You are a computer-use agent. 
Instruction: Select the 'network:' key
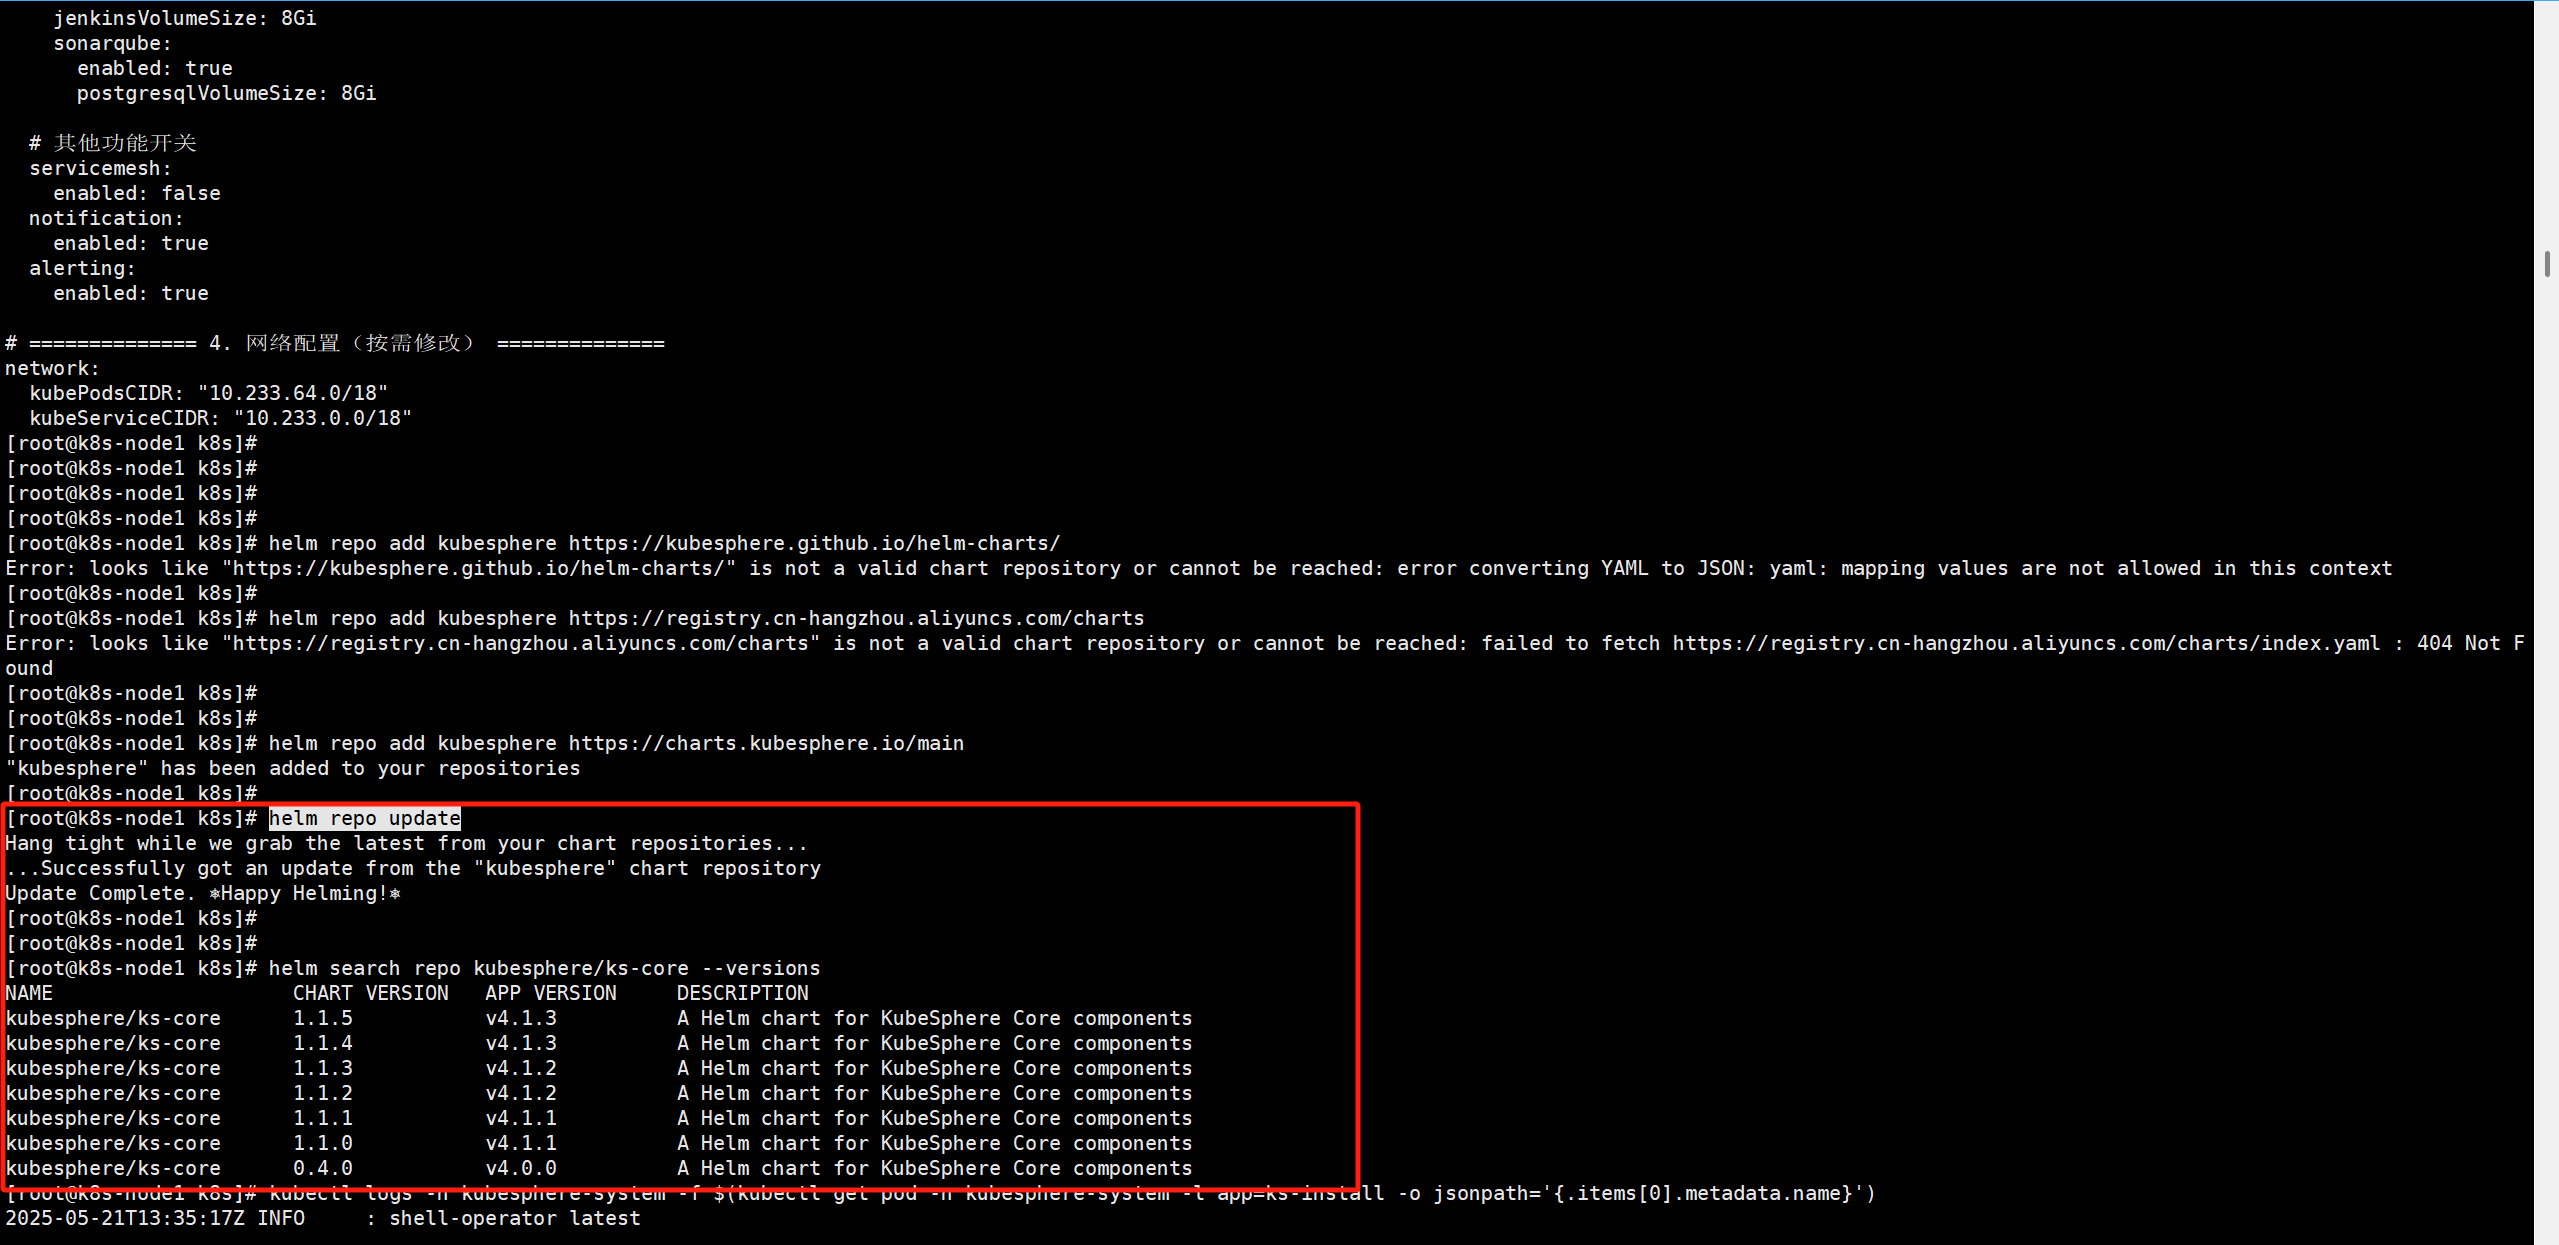click(52, 368)
